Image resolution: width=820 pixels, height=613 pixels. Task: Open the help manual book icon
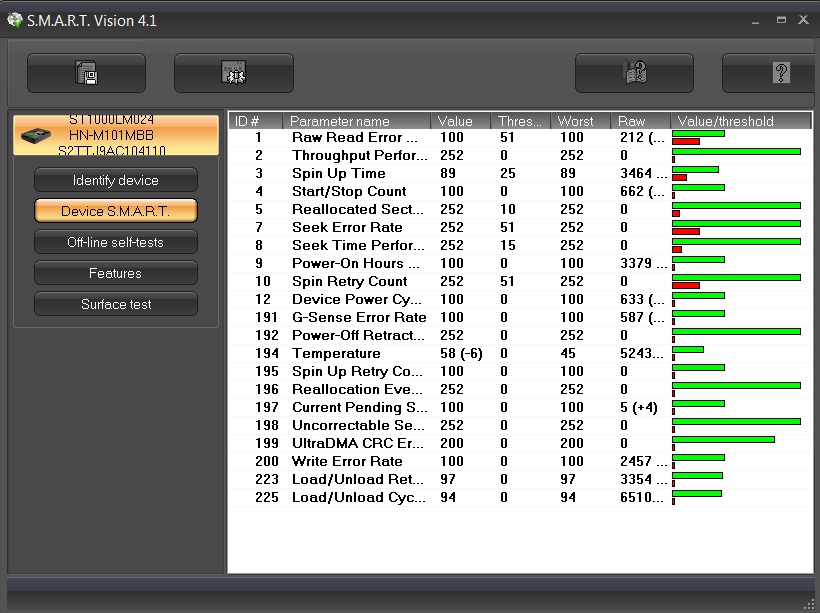[634, 73]
